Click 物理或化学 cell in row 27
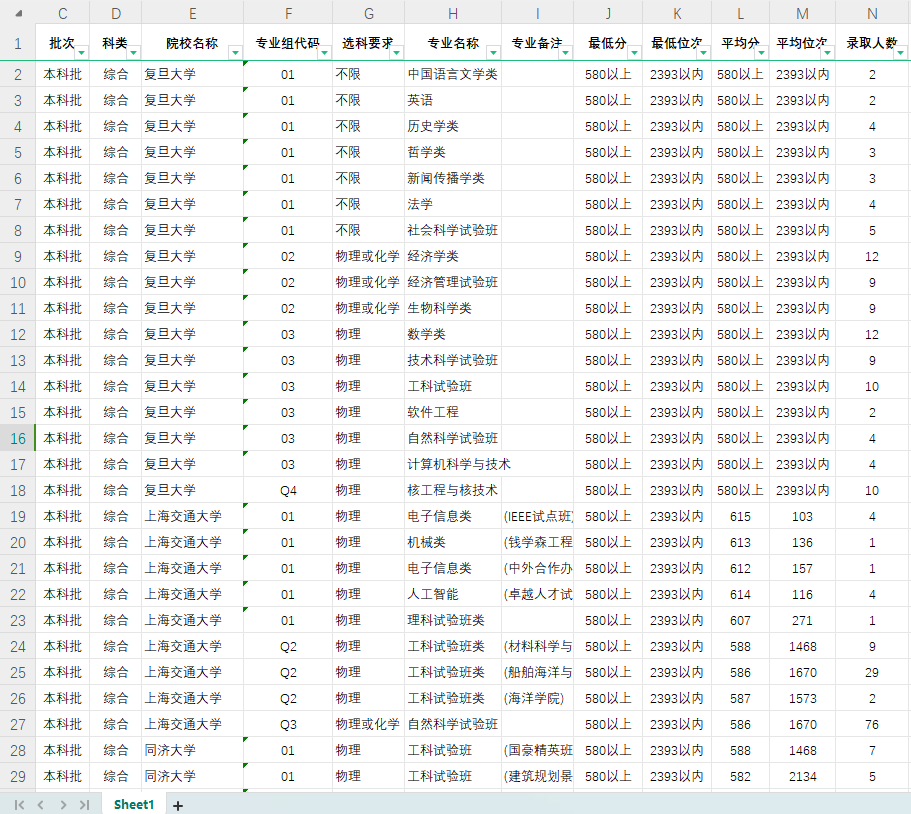 [x=368, y=724]
